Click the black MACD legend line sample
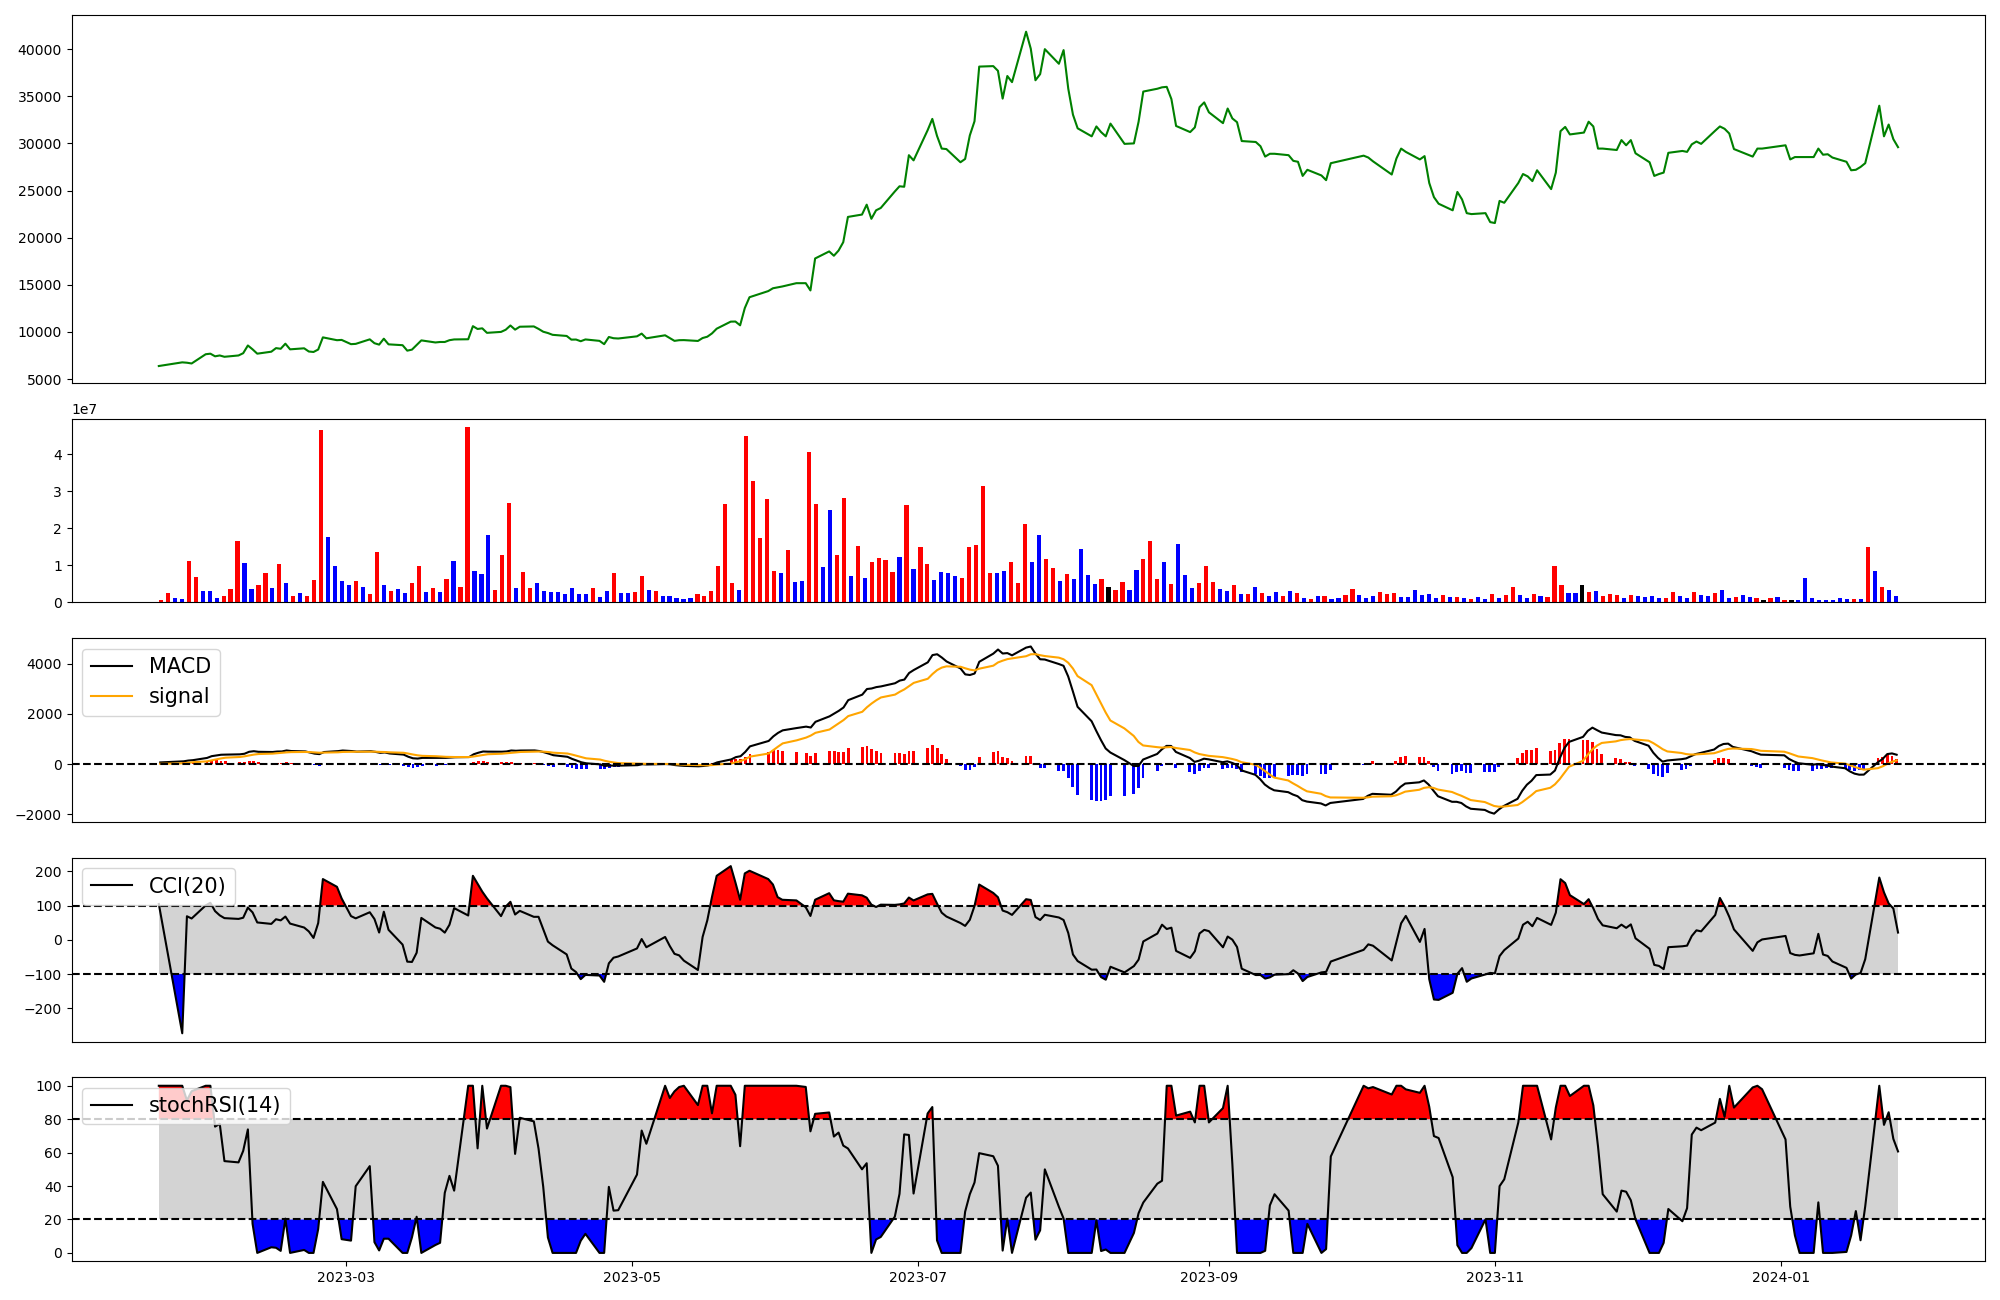2000x1300 pixels. point(111,666)
